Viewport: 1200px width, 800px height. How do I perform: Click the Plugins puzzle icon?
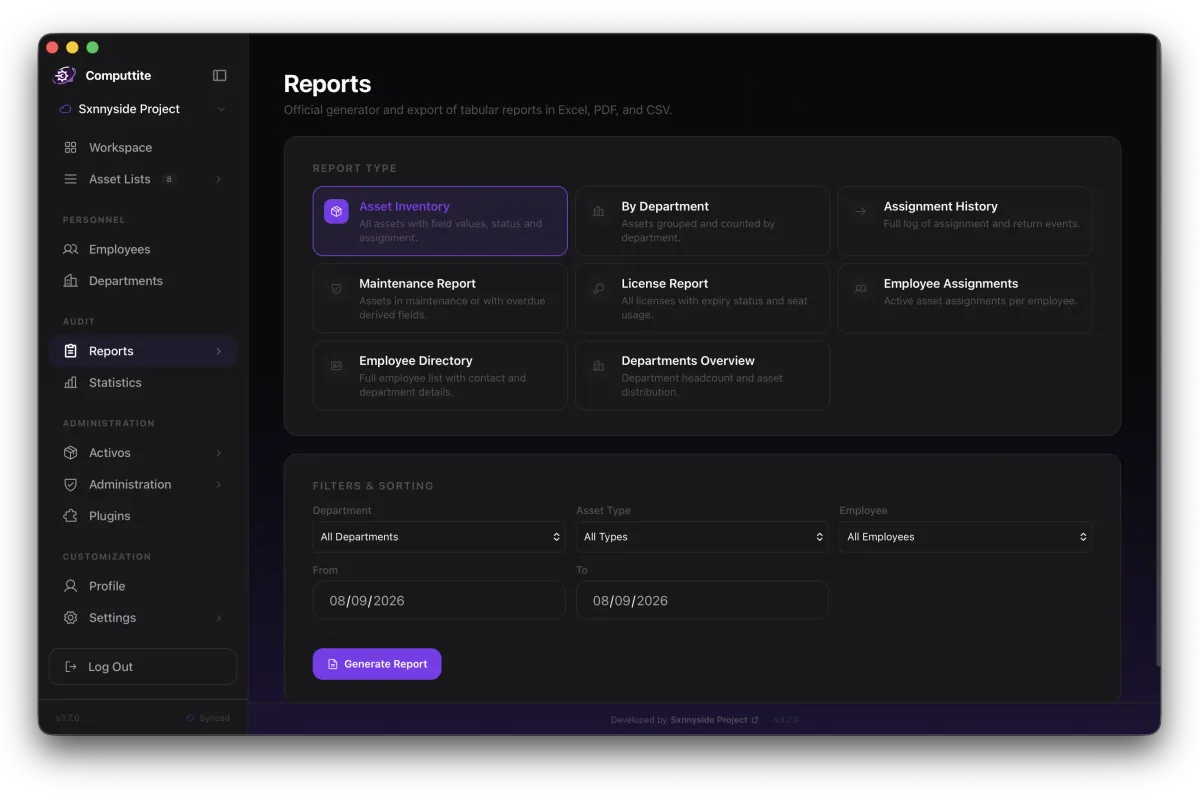[x=70, y=516]
